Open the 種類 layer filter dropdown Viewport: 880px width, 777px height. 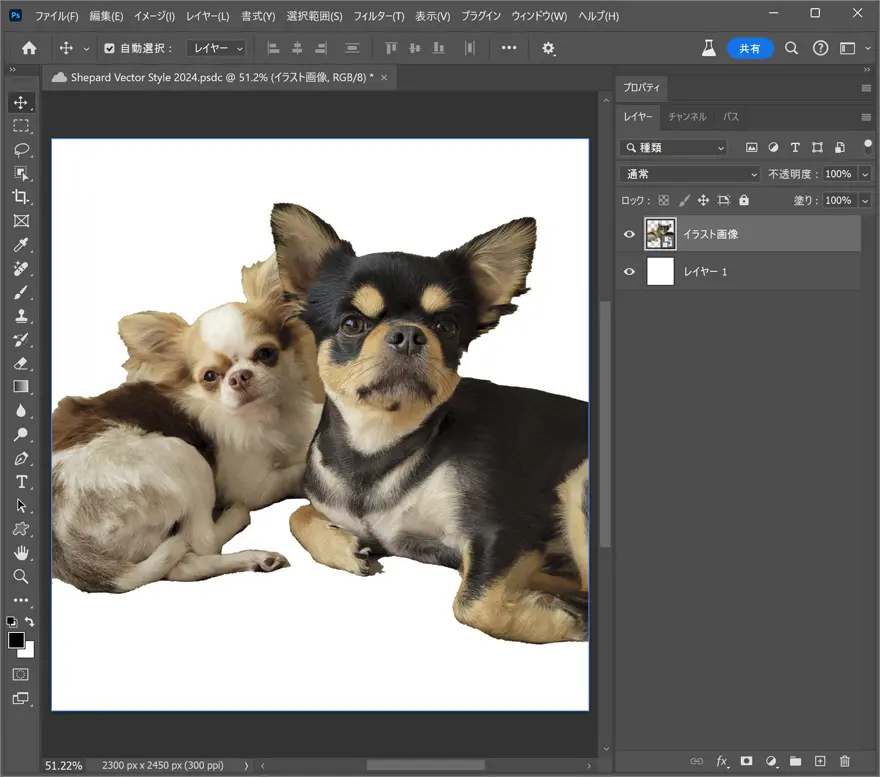coord(674,147)
